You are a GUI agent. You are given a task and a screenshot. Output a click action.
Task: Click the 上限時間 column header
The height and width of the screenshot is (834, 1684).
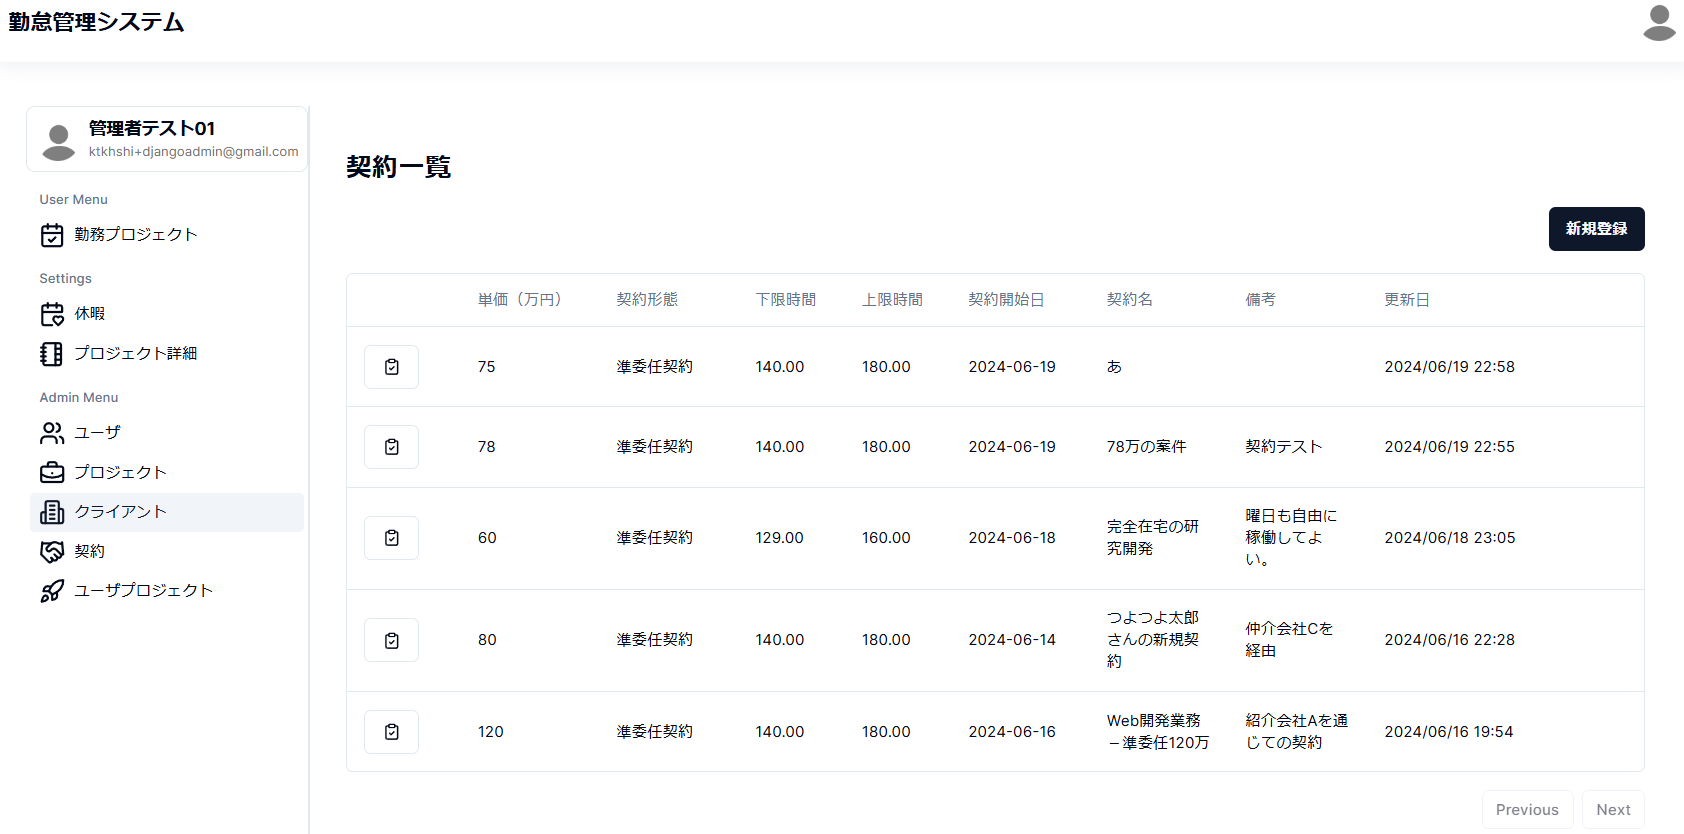pyautogui.click(x=893, y=300)
